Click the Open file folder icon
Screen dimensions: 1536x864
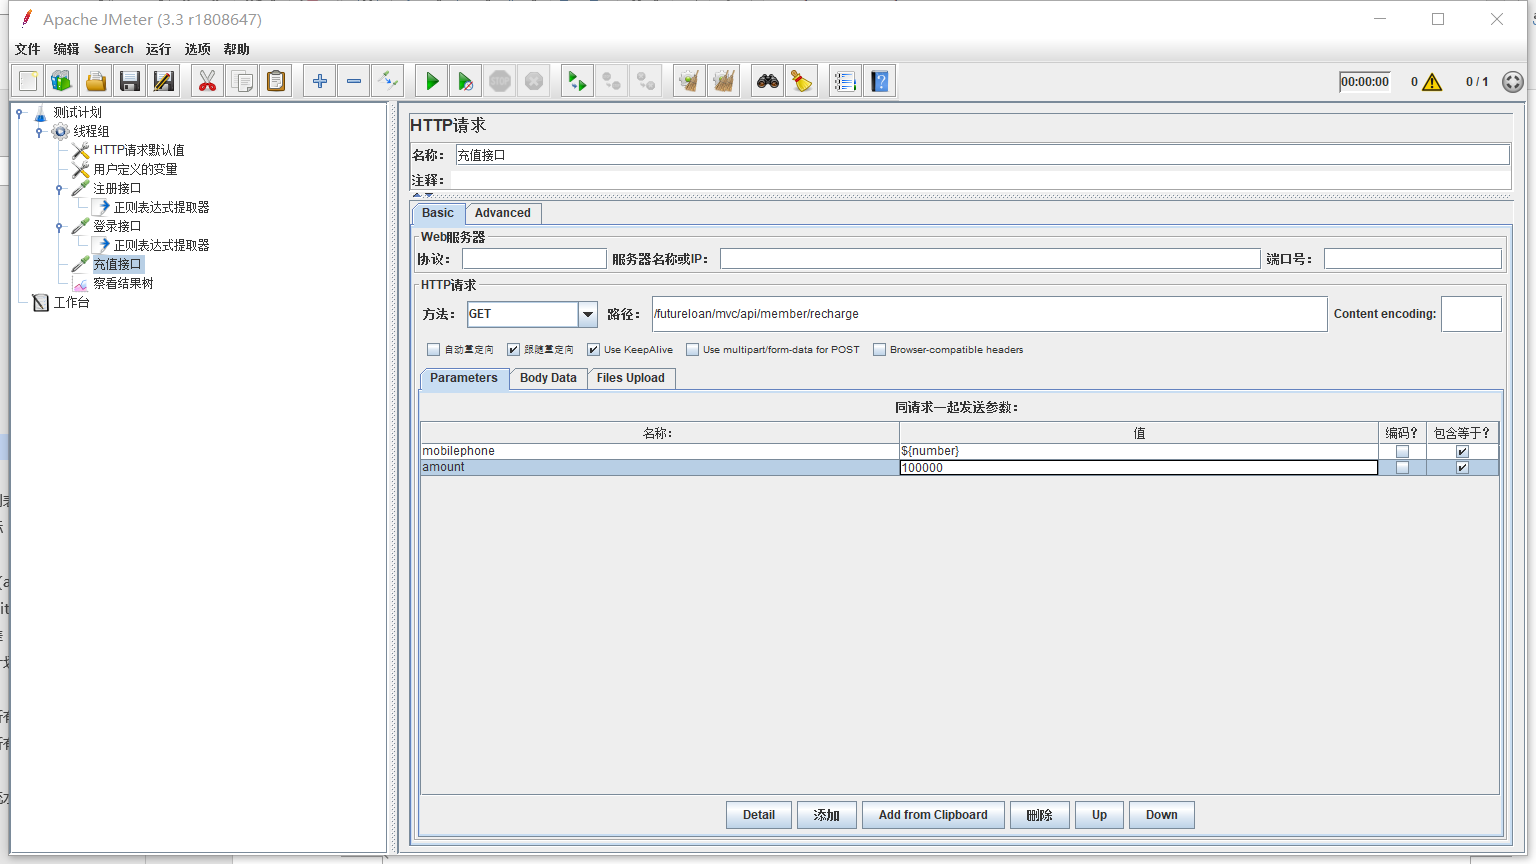click(x=96, y=81)
